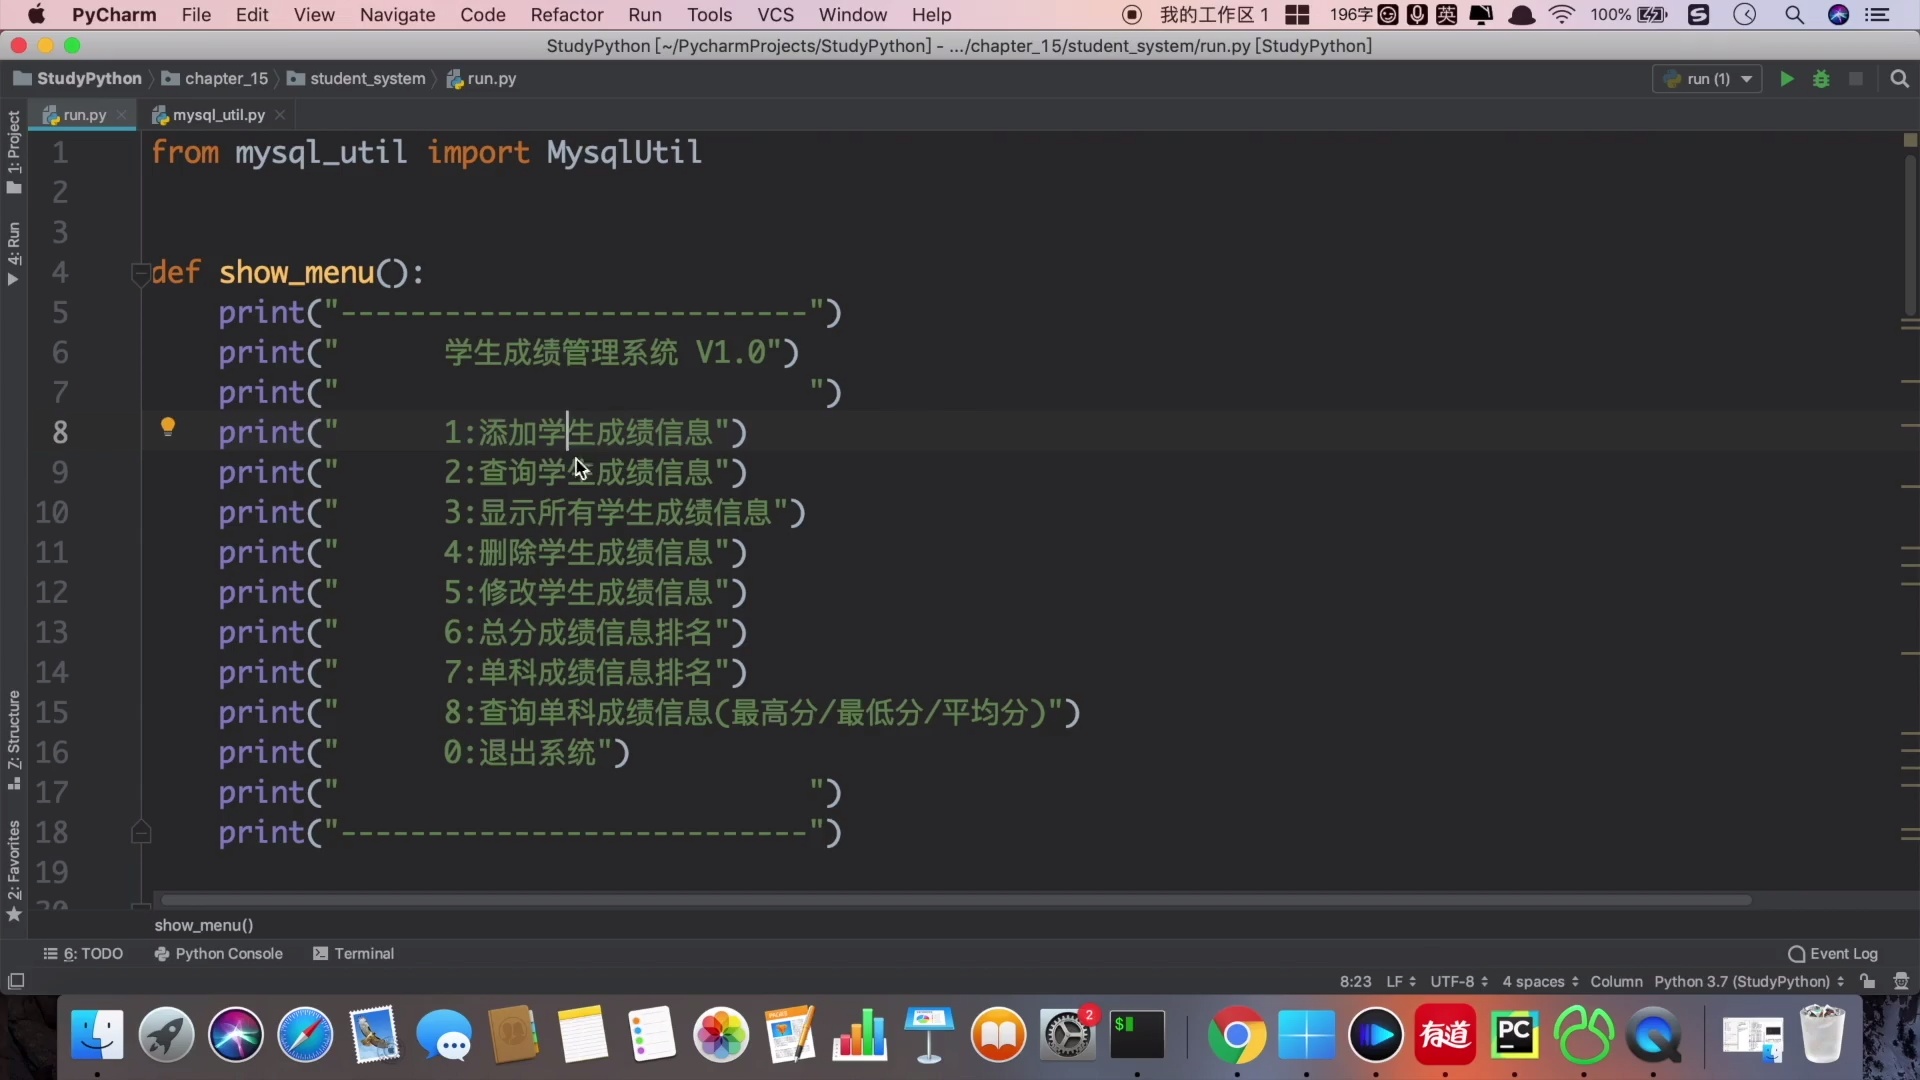Open the Terminal tool window

[x=354, y=954]
